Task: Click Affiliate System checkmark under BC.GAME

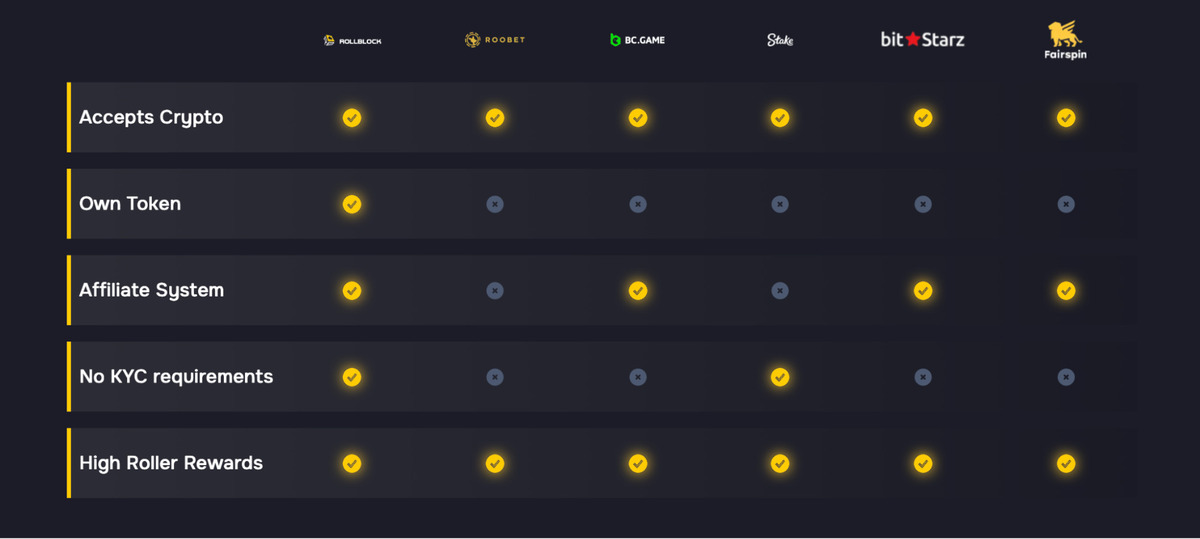Action: [x=638, y=291]
